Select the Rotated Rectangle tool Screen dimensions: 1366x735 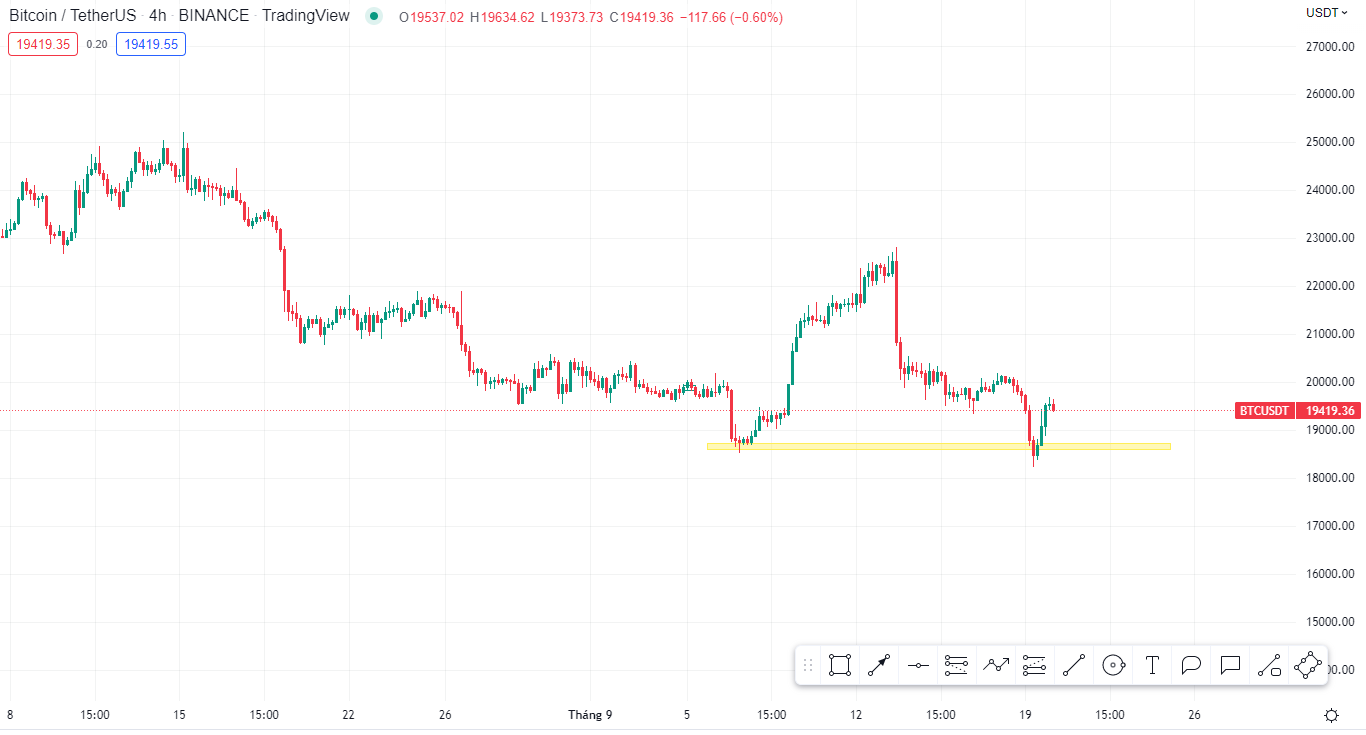(x=1308, y=665)
